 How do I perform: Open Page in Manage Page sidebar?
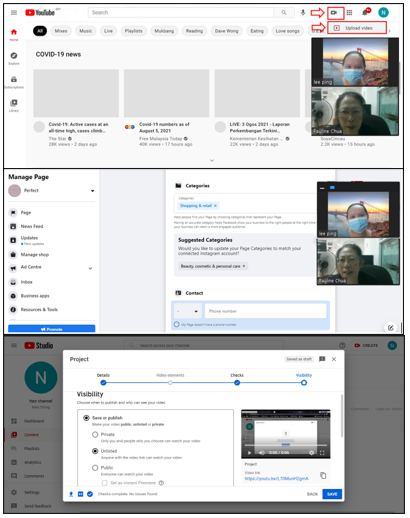tap(26, 213)
